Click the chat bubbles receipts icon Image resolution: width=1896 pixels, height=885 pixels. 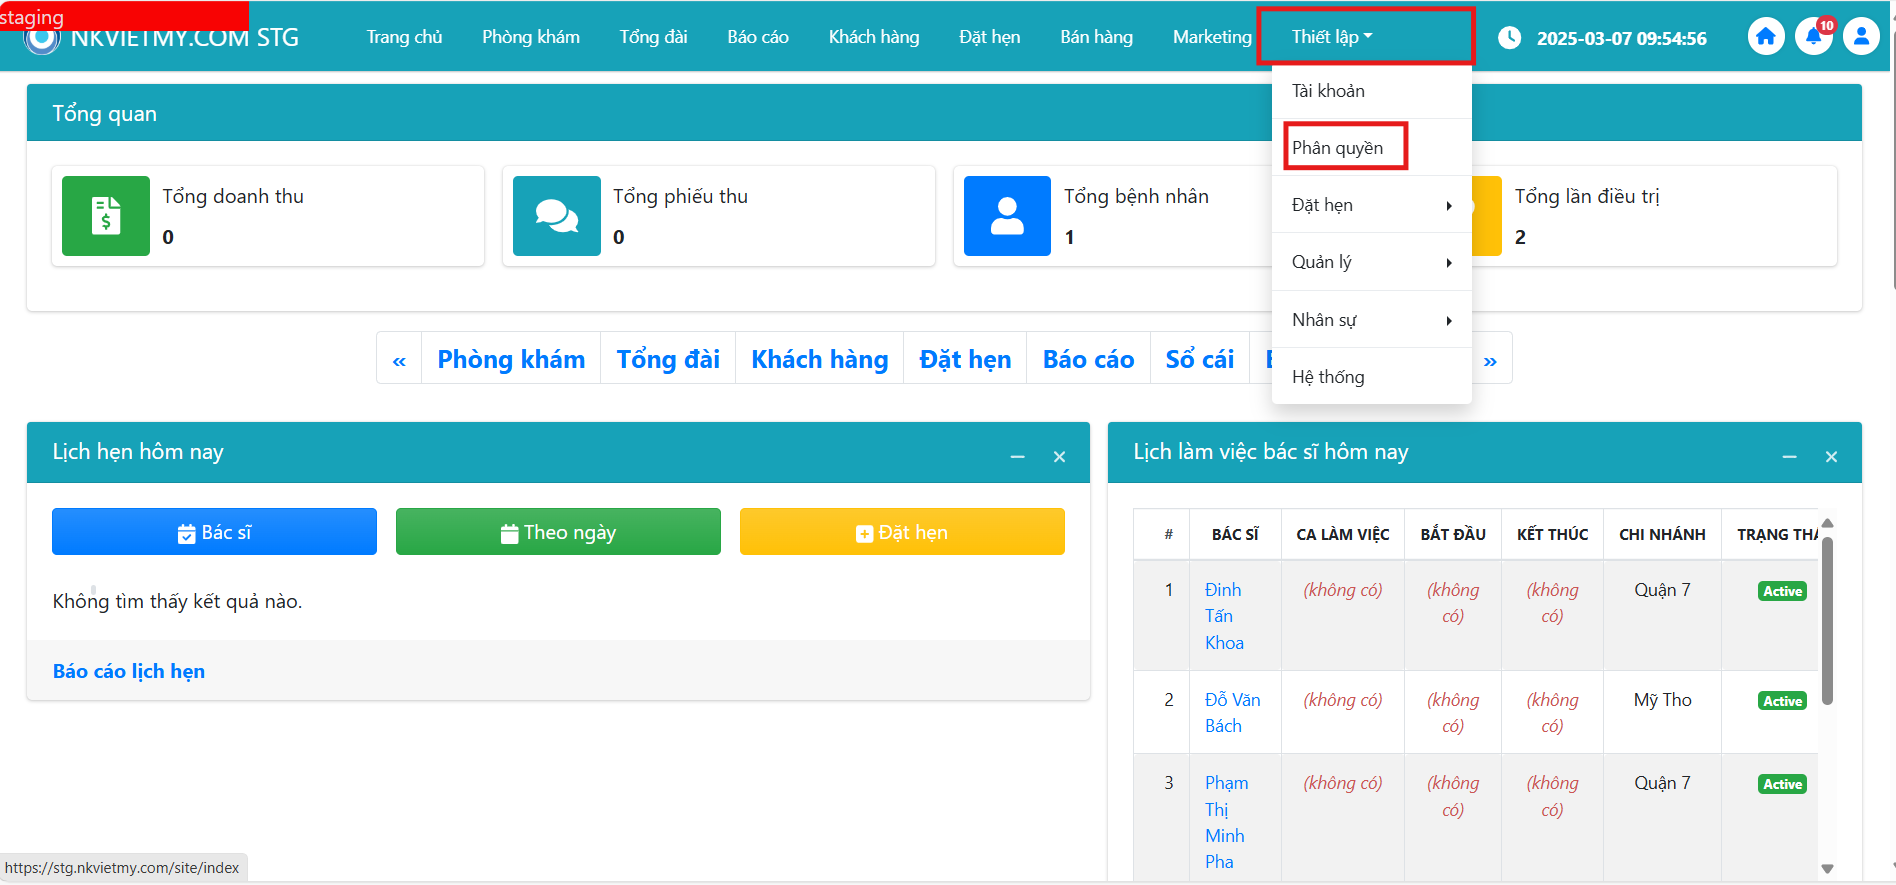[556, 216]
